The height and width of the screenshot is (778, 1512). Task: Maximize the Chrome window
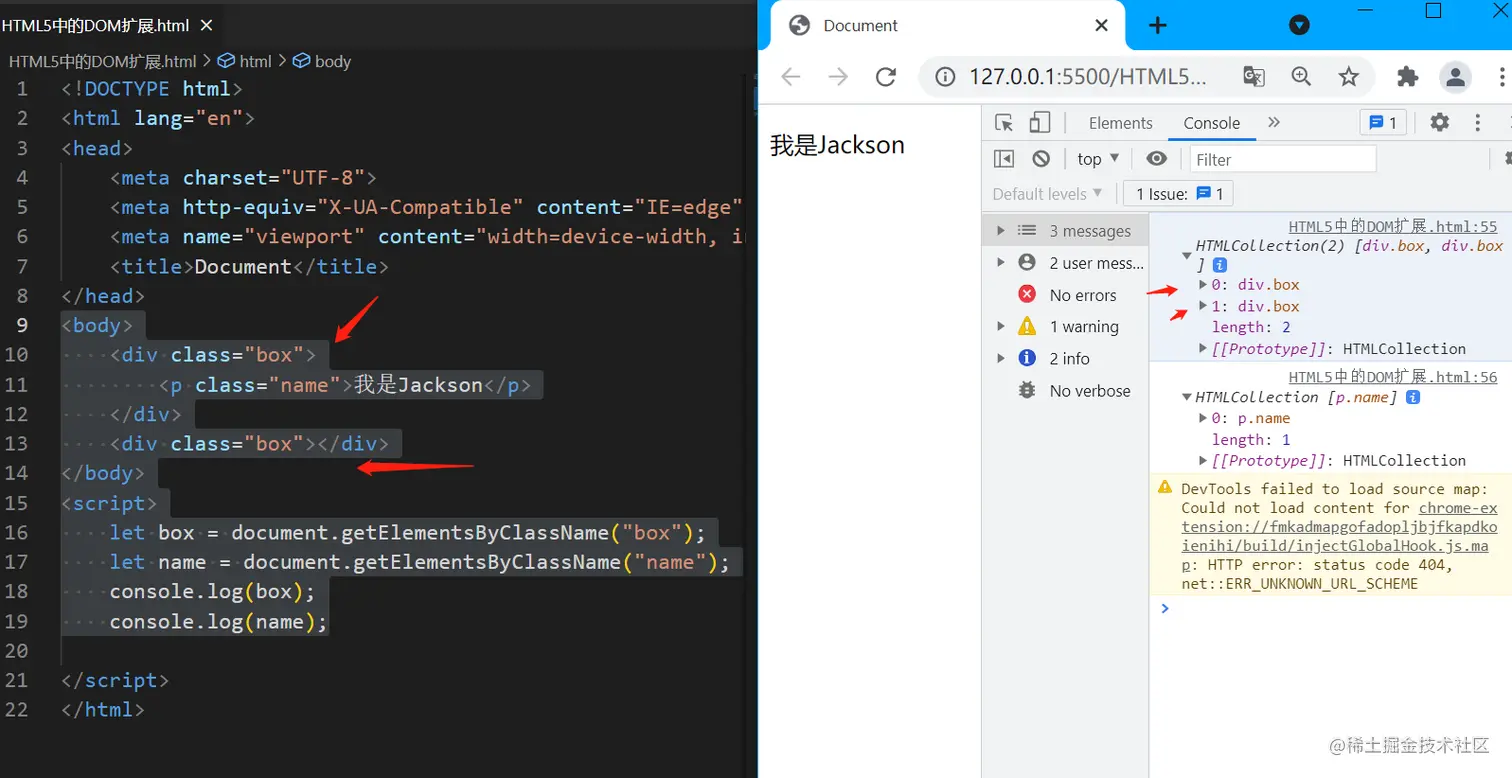pyautogui.click(x=1433, y=10)
